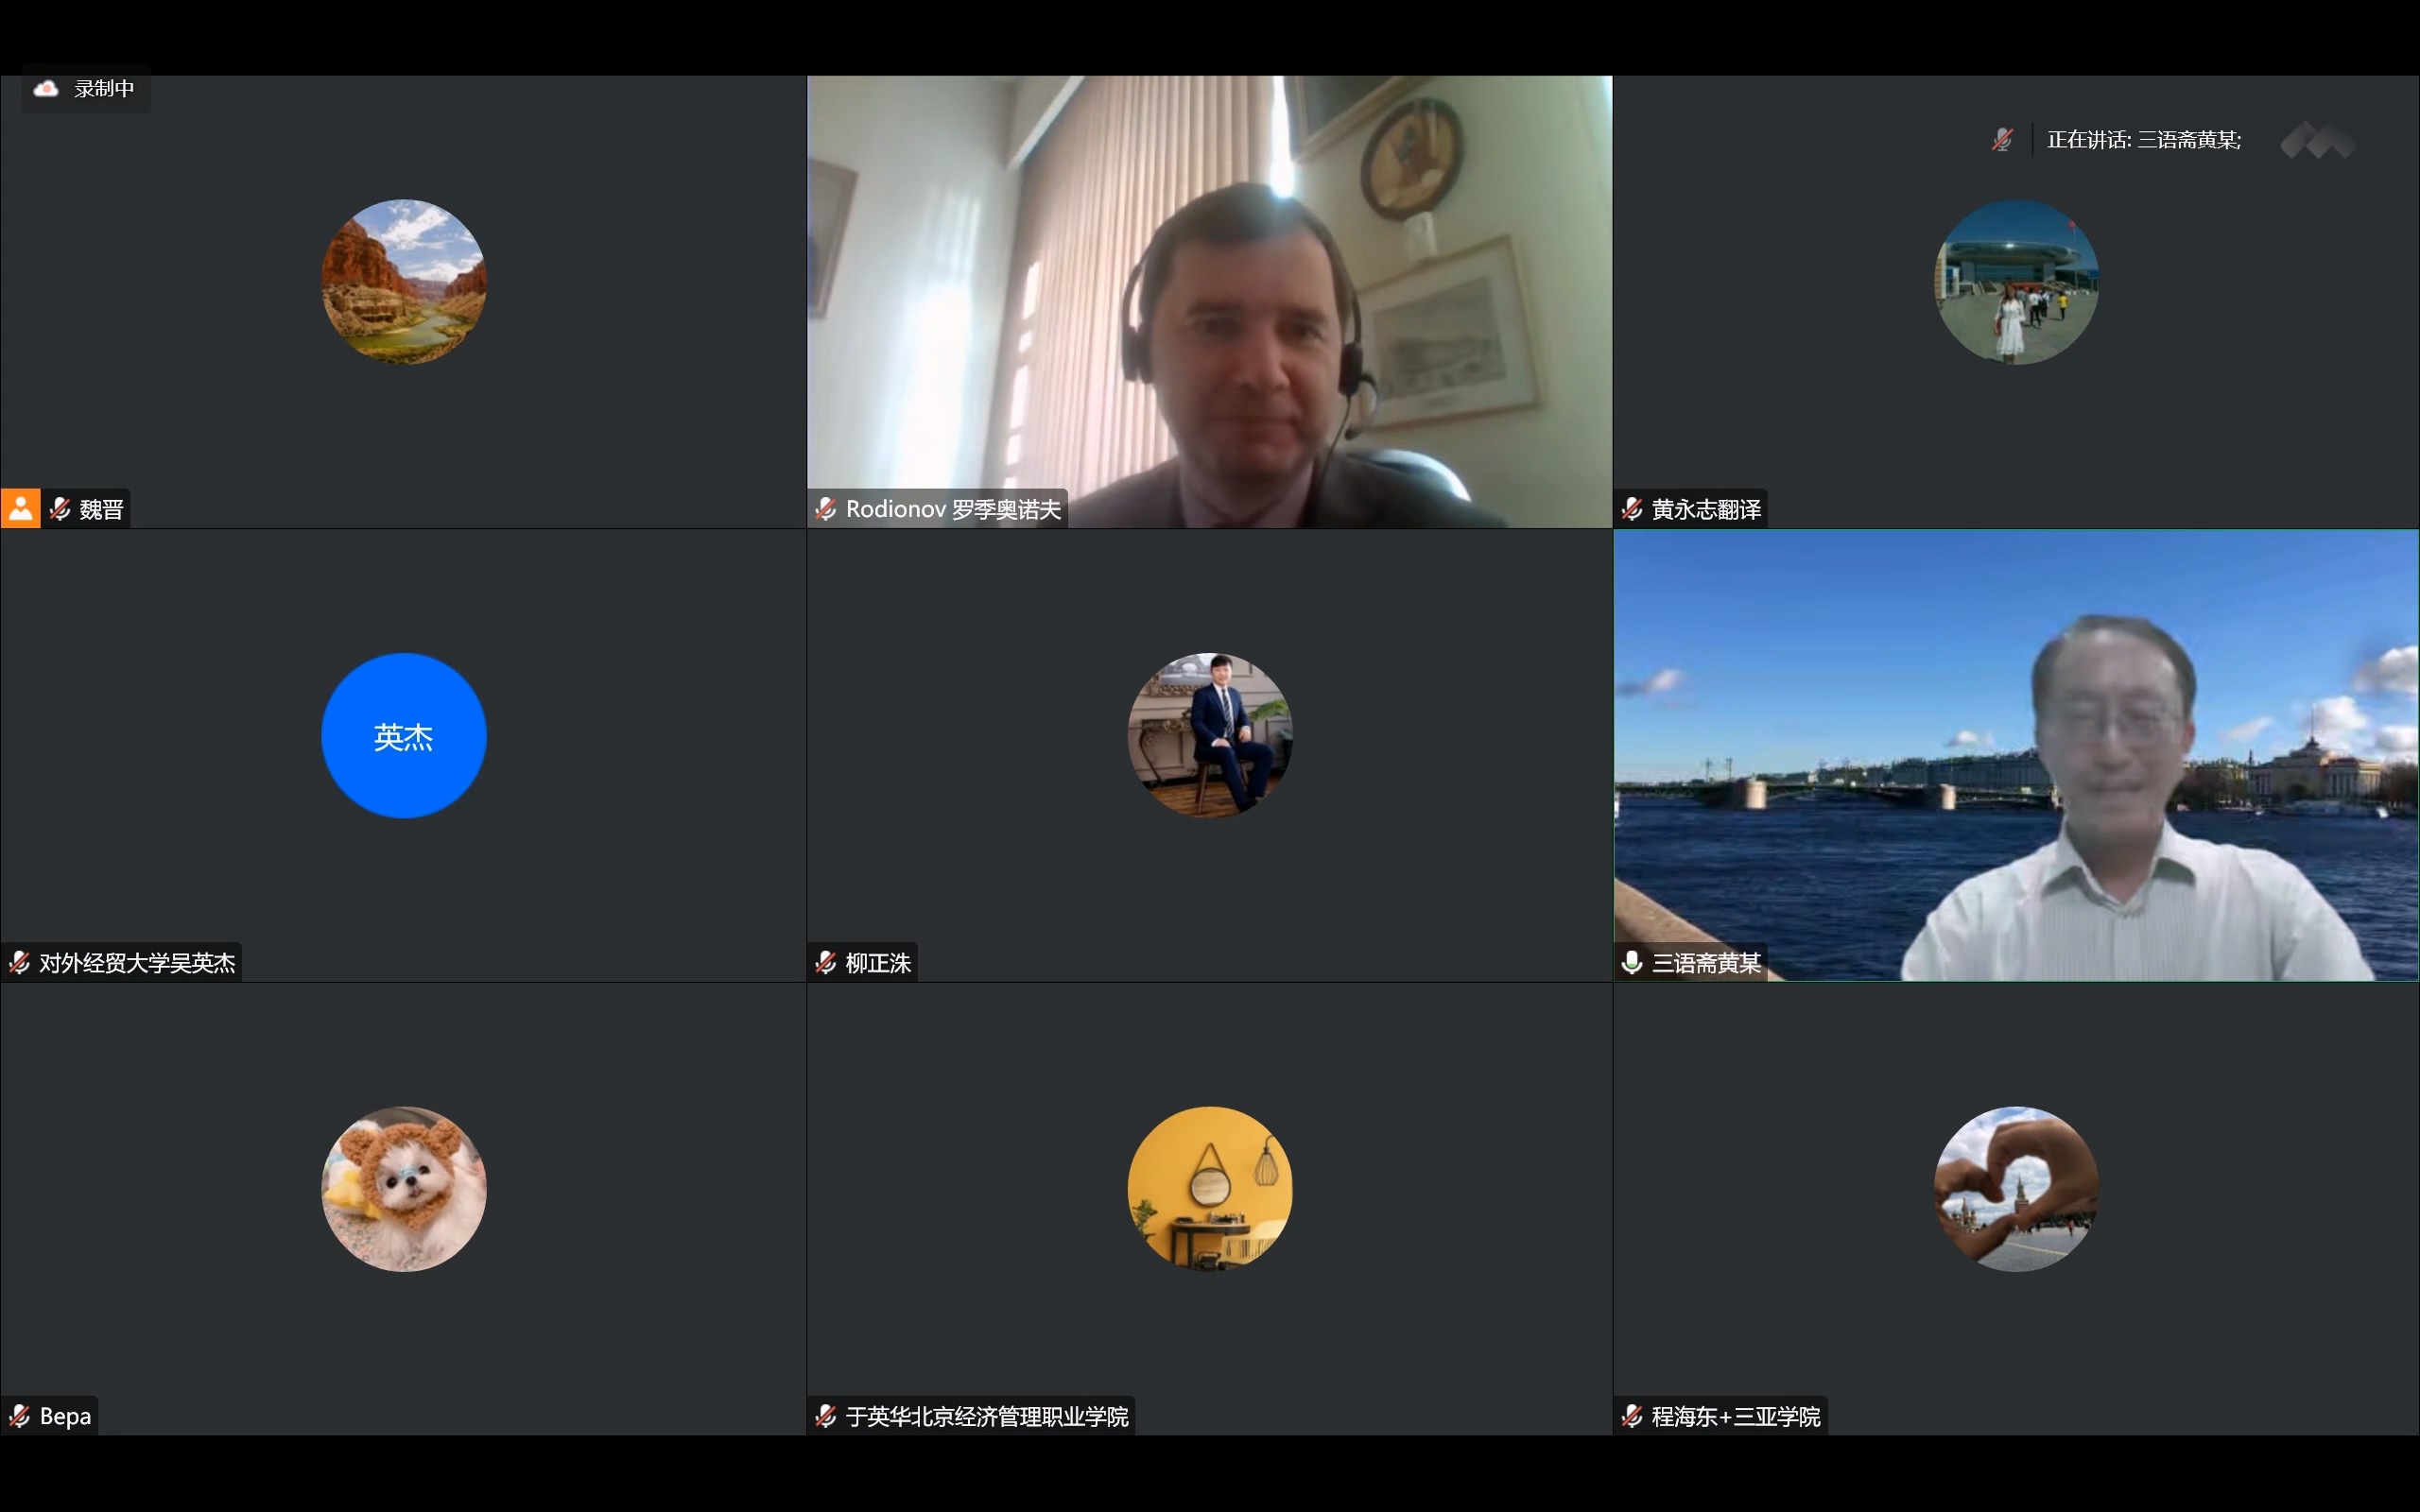This screenshot has height=1512, width=2420.
Task: Click the name label 三语斋黄某
Action: click(x=1706, y=962)
